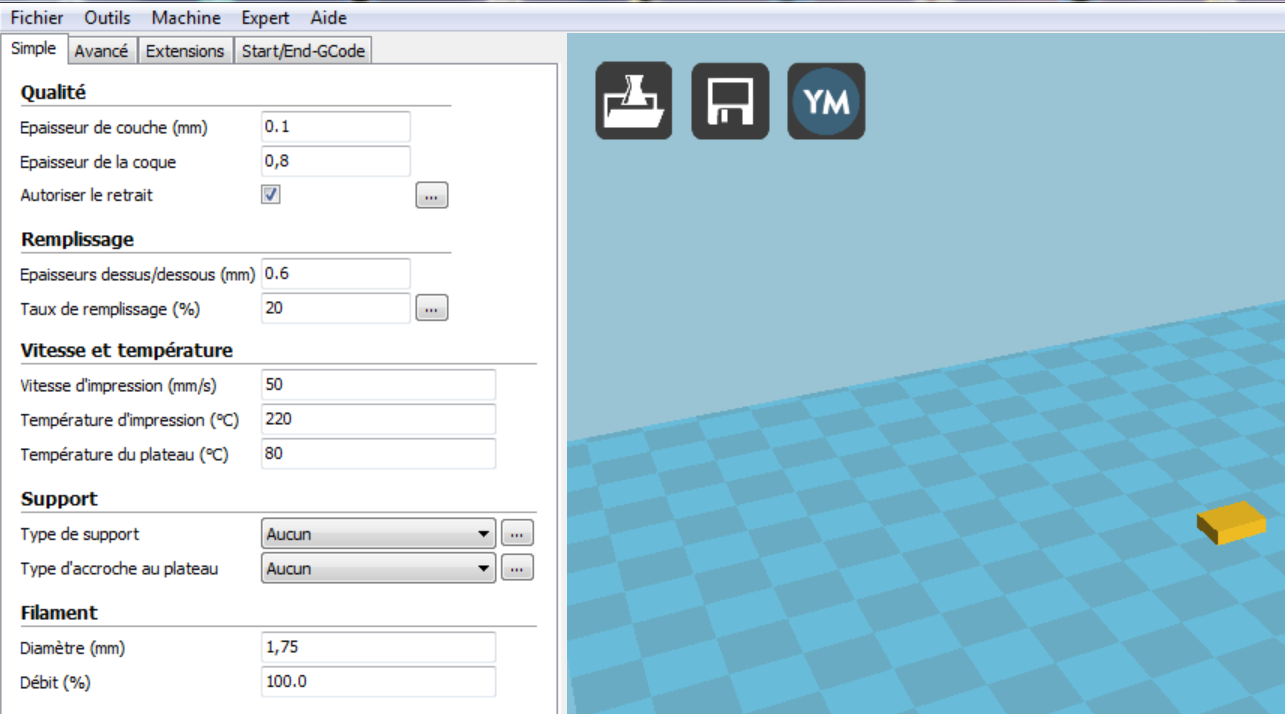Click the Save toolpath floppy icon

coord(730,101)
